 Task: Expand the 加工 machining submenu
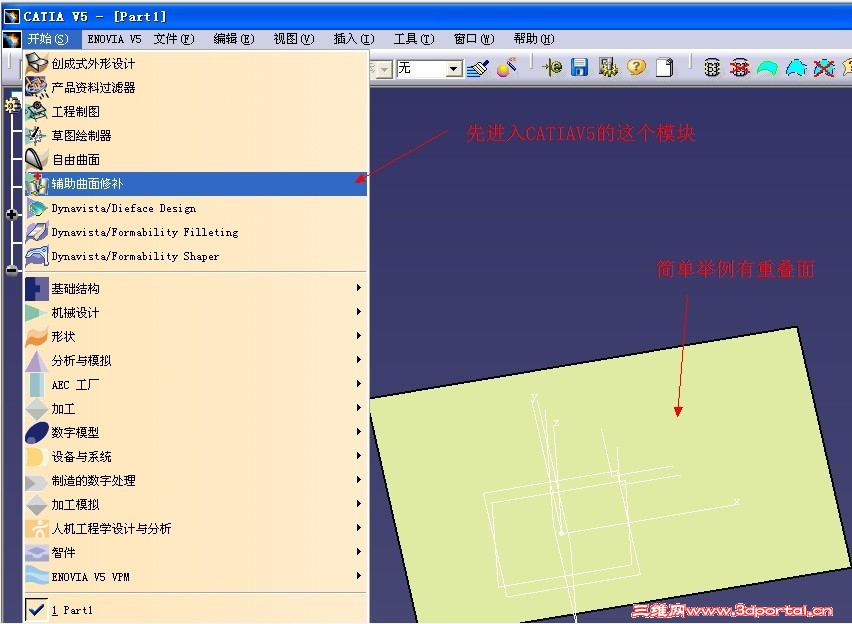[x=196, y=409]
